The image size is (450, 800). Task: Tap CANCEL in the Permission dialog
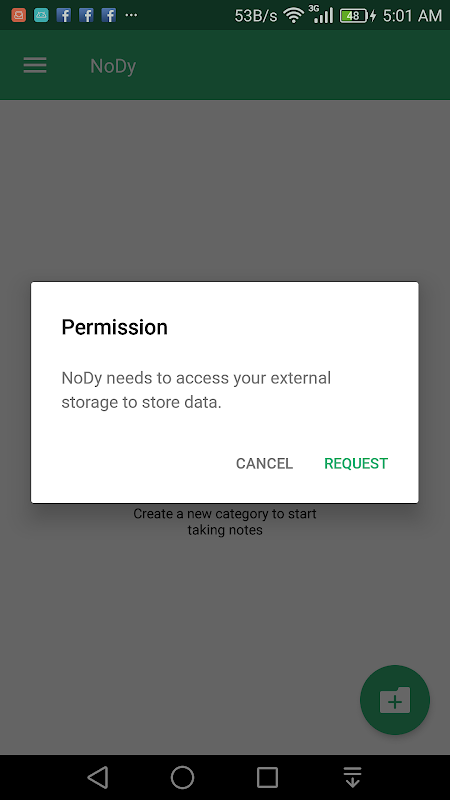(x=264, y=463)
